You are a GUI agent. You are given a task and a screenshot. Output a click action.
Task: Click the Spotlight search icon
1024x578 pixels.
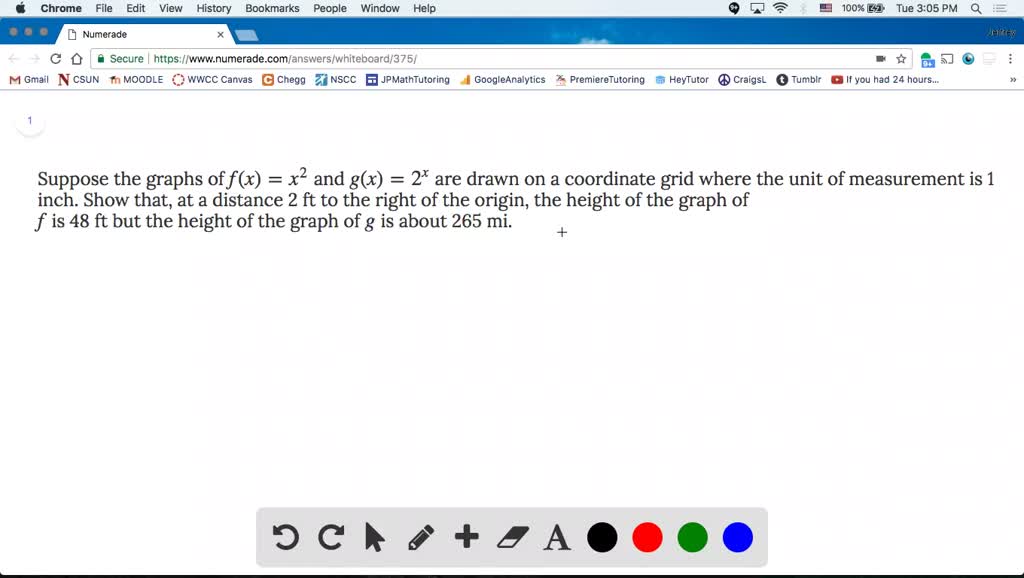[x=975, y=8]
